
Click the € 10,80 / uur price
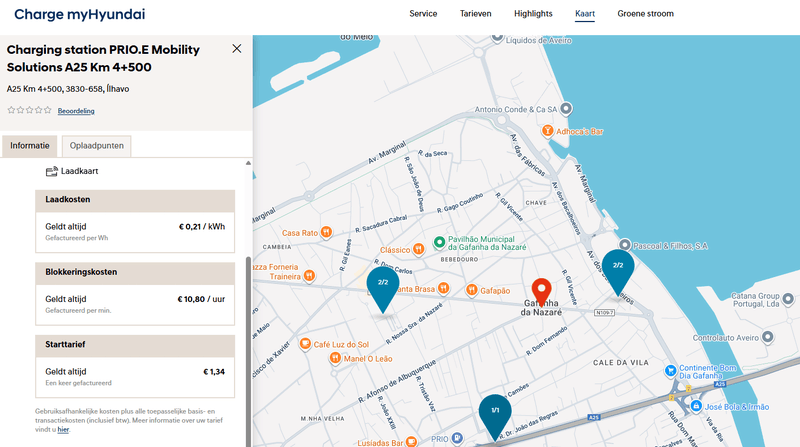(201, 299)
